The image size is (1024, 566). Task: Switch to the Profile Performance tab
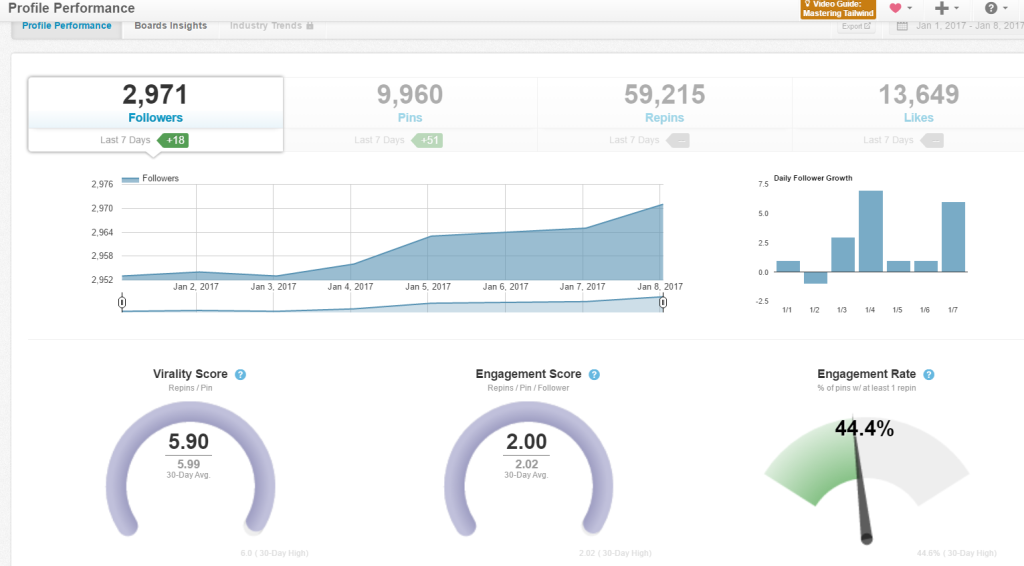point(67,26)
